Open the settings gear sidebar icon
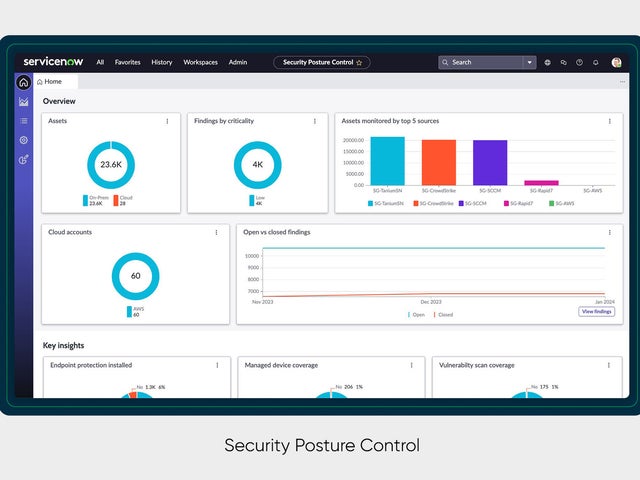This screenshot has width=640, height=480. tap(24, 140)
